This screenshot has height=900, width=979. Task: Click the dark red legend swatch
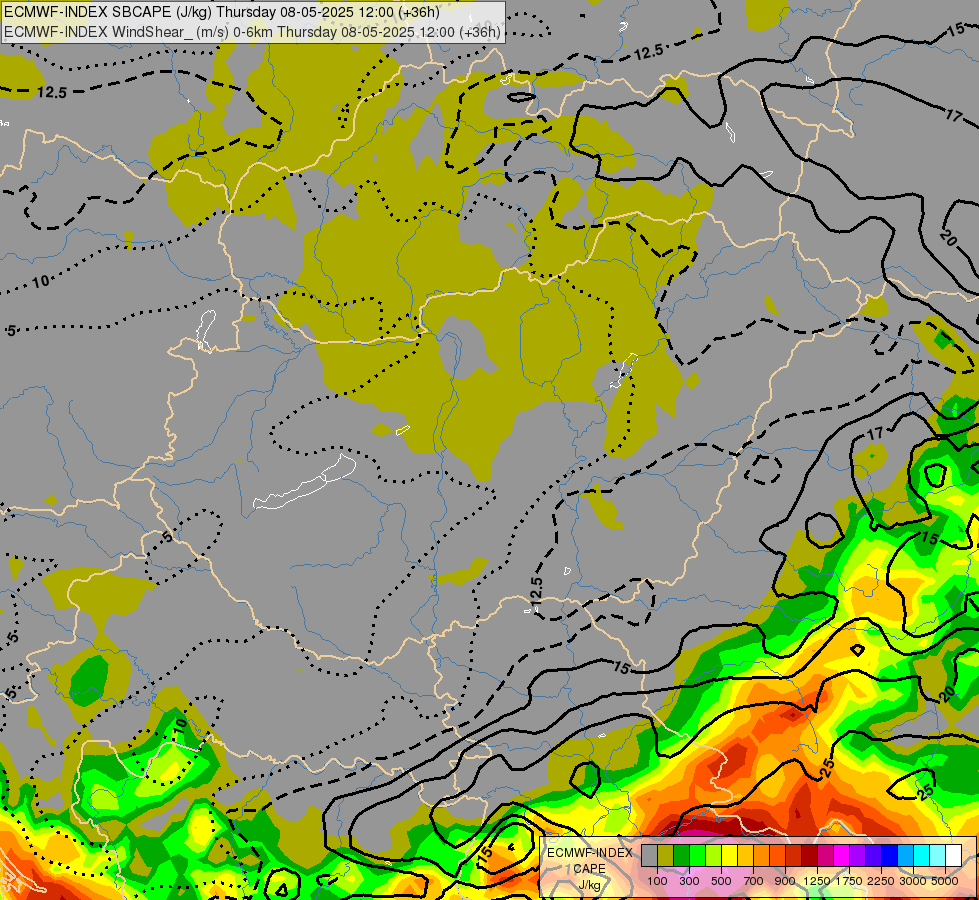[809, 856]
